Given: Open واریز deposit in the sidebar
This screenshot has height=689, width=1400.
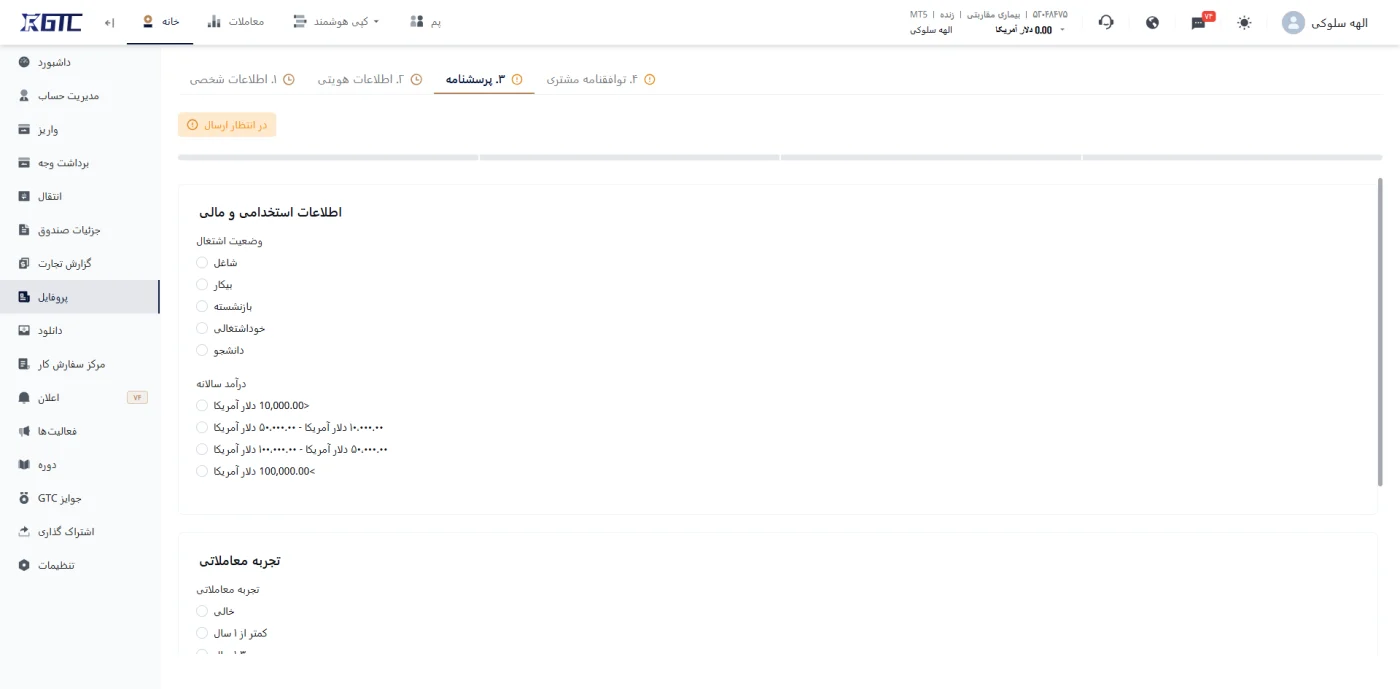Looking at the screenshot, I should pos(80,129).
